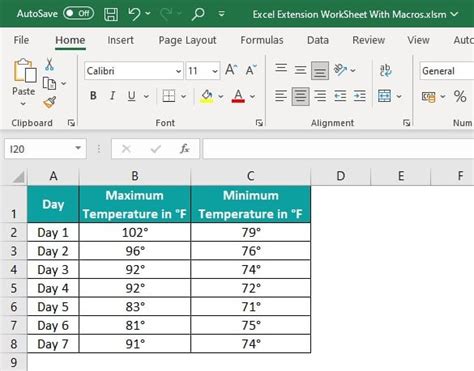Click the Format Painter brush icon

coord(49,102)
